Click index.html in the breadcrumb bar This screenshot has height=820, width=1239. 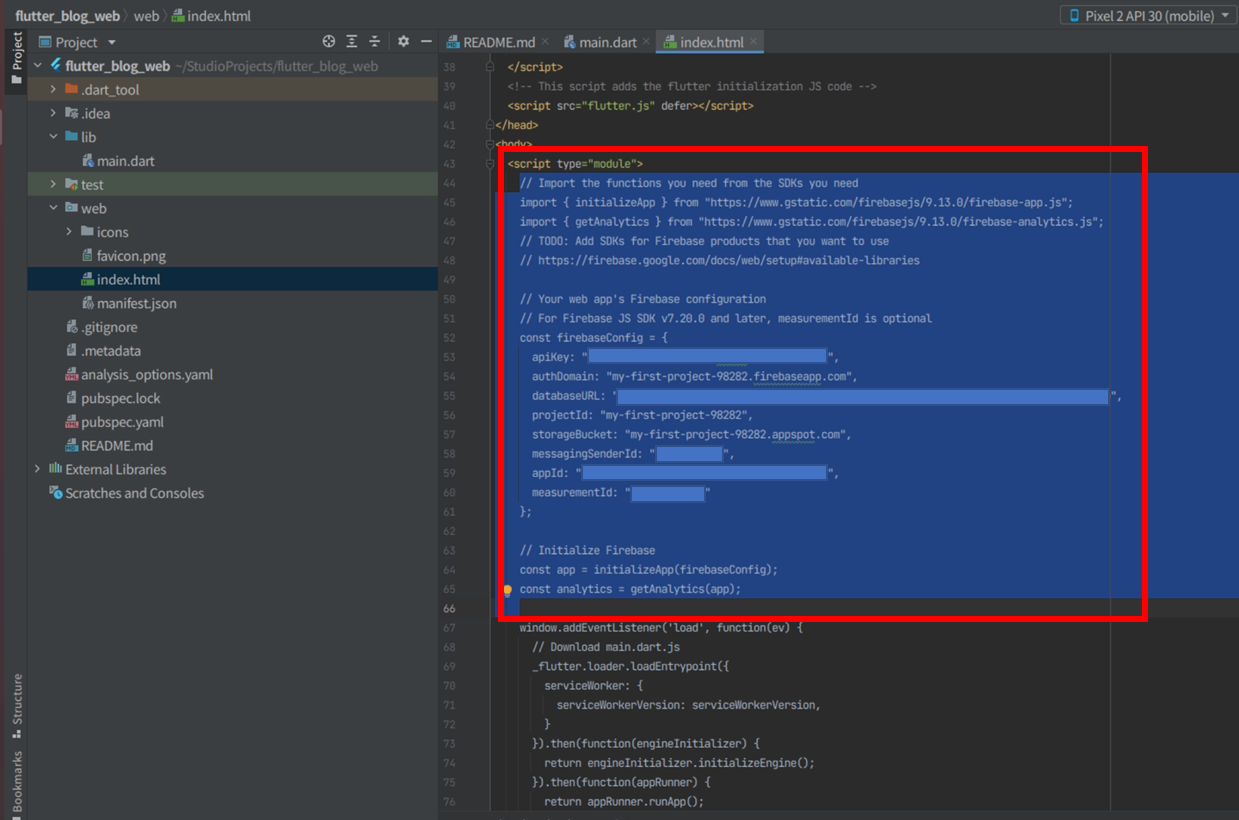click(211, 16)
